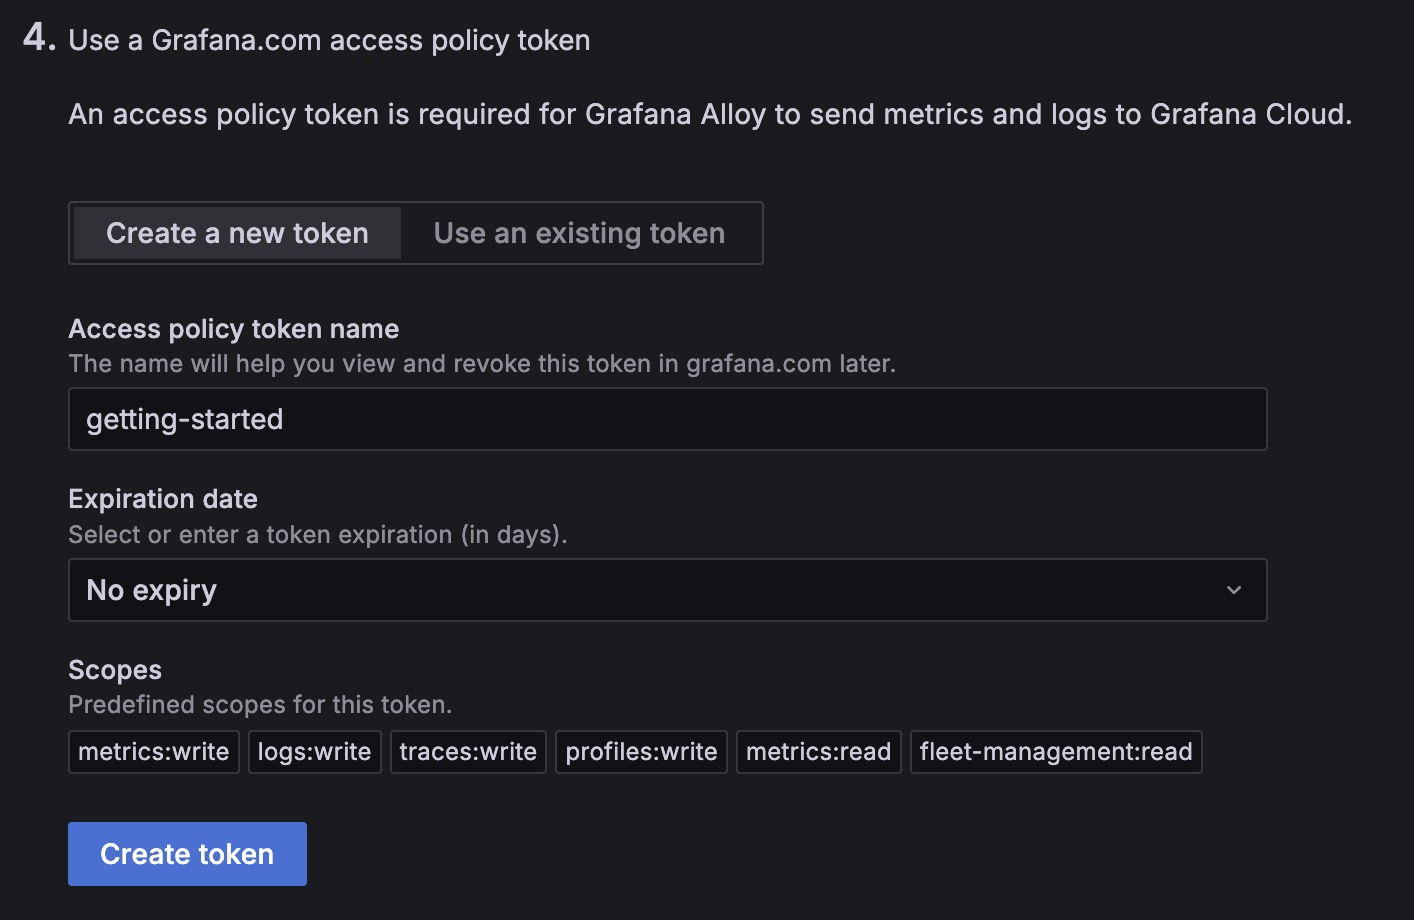Click the Grafana Alloy token requirement description
Viewport: 1414px width, 920px height.
pos(709,115)
